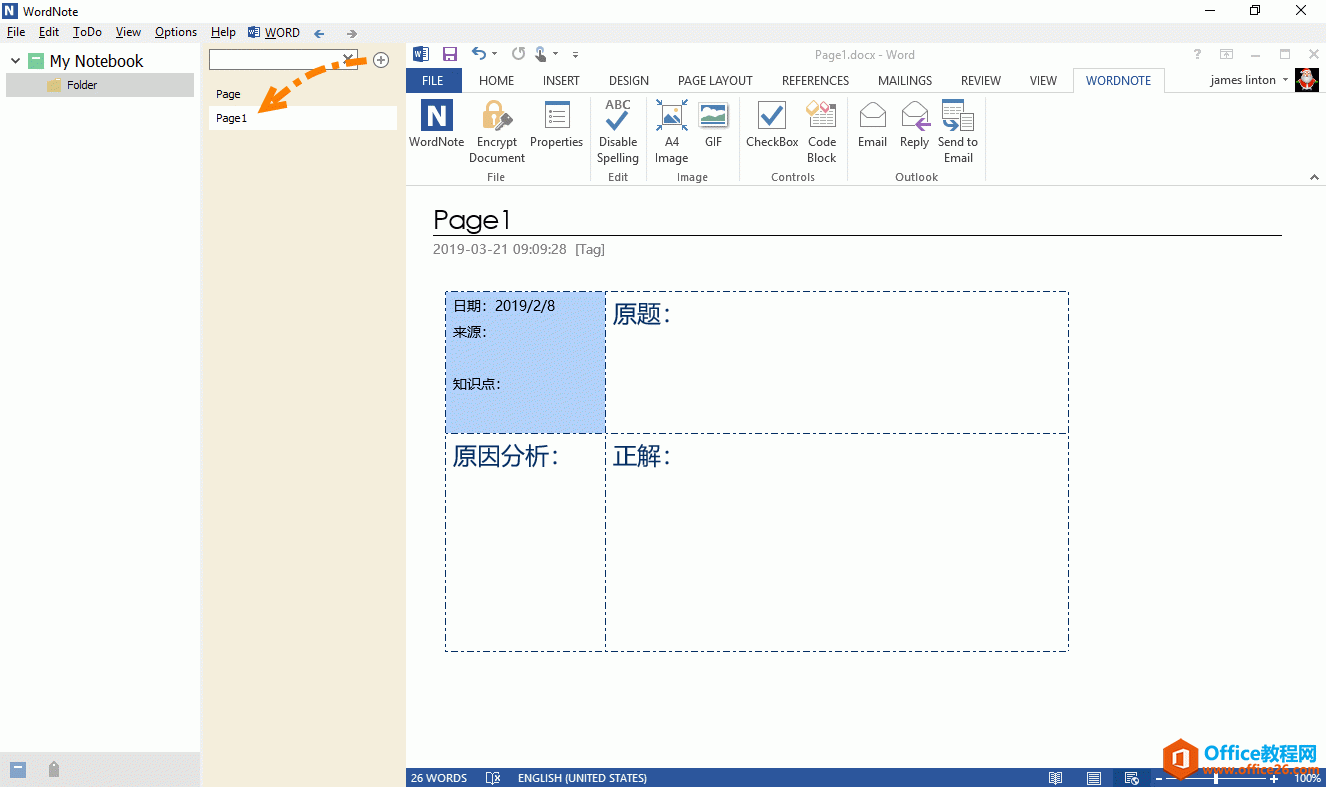Insert a CheckBox control from the ribbon
Image resolution: width=1326 pixels, height=787 pixels.
[772, 117]
